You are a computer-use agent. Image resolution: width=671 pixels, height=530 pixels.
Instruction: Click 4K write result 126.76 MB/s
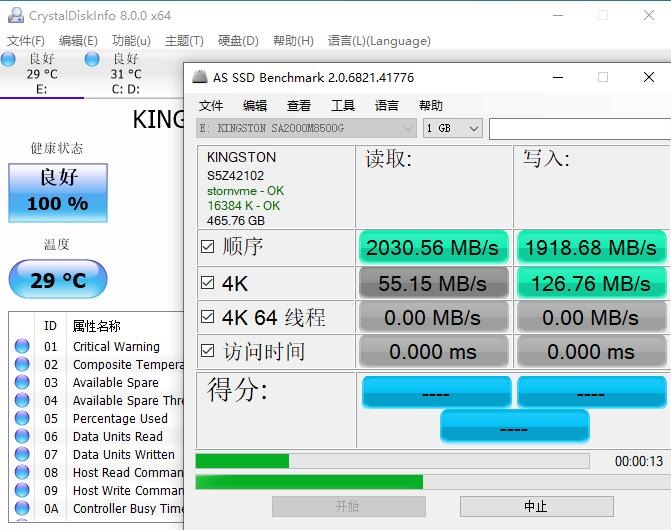[591, 283]
